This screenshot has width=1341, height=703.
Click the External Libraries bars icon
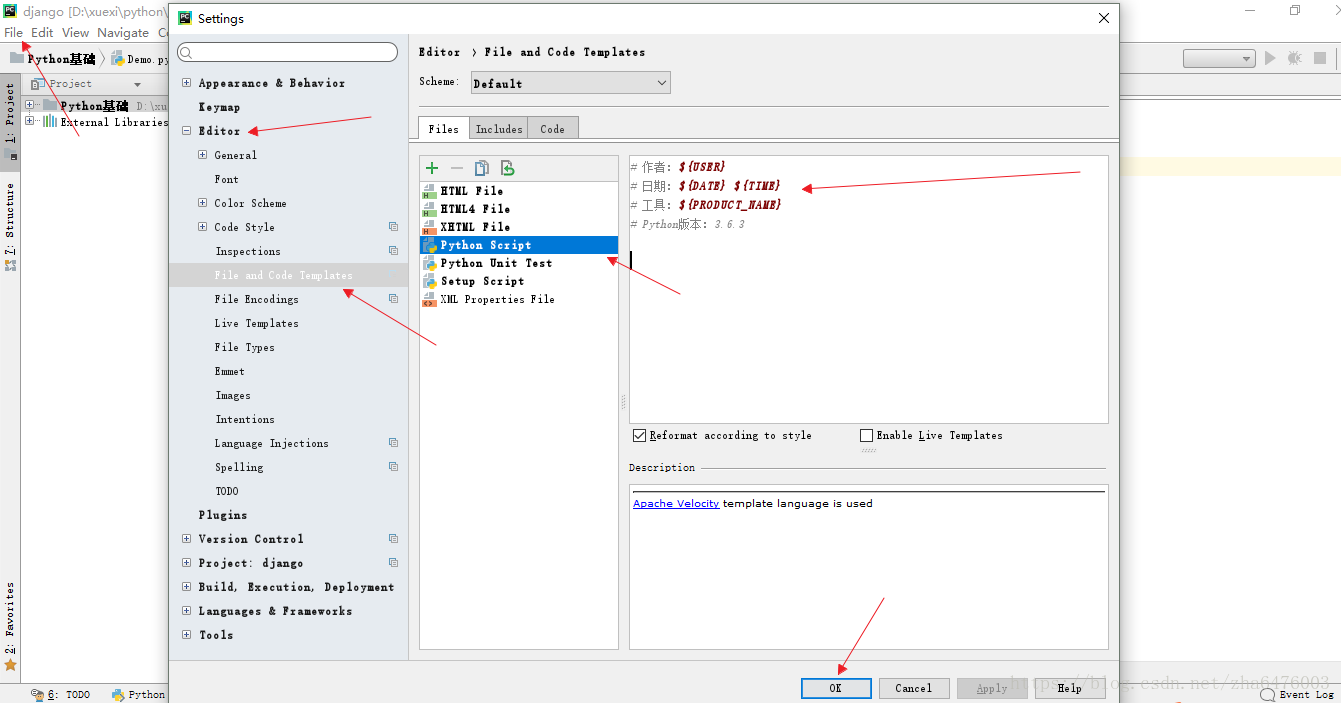(x=50, y=122)
